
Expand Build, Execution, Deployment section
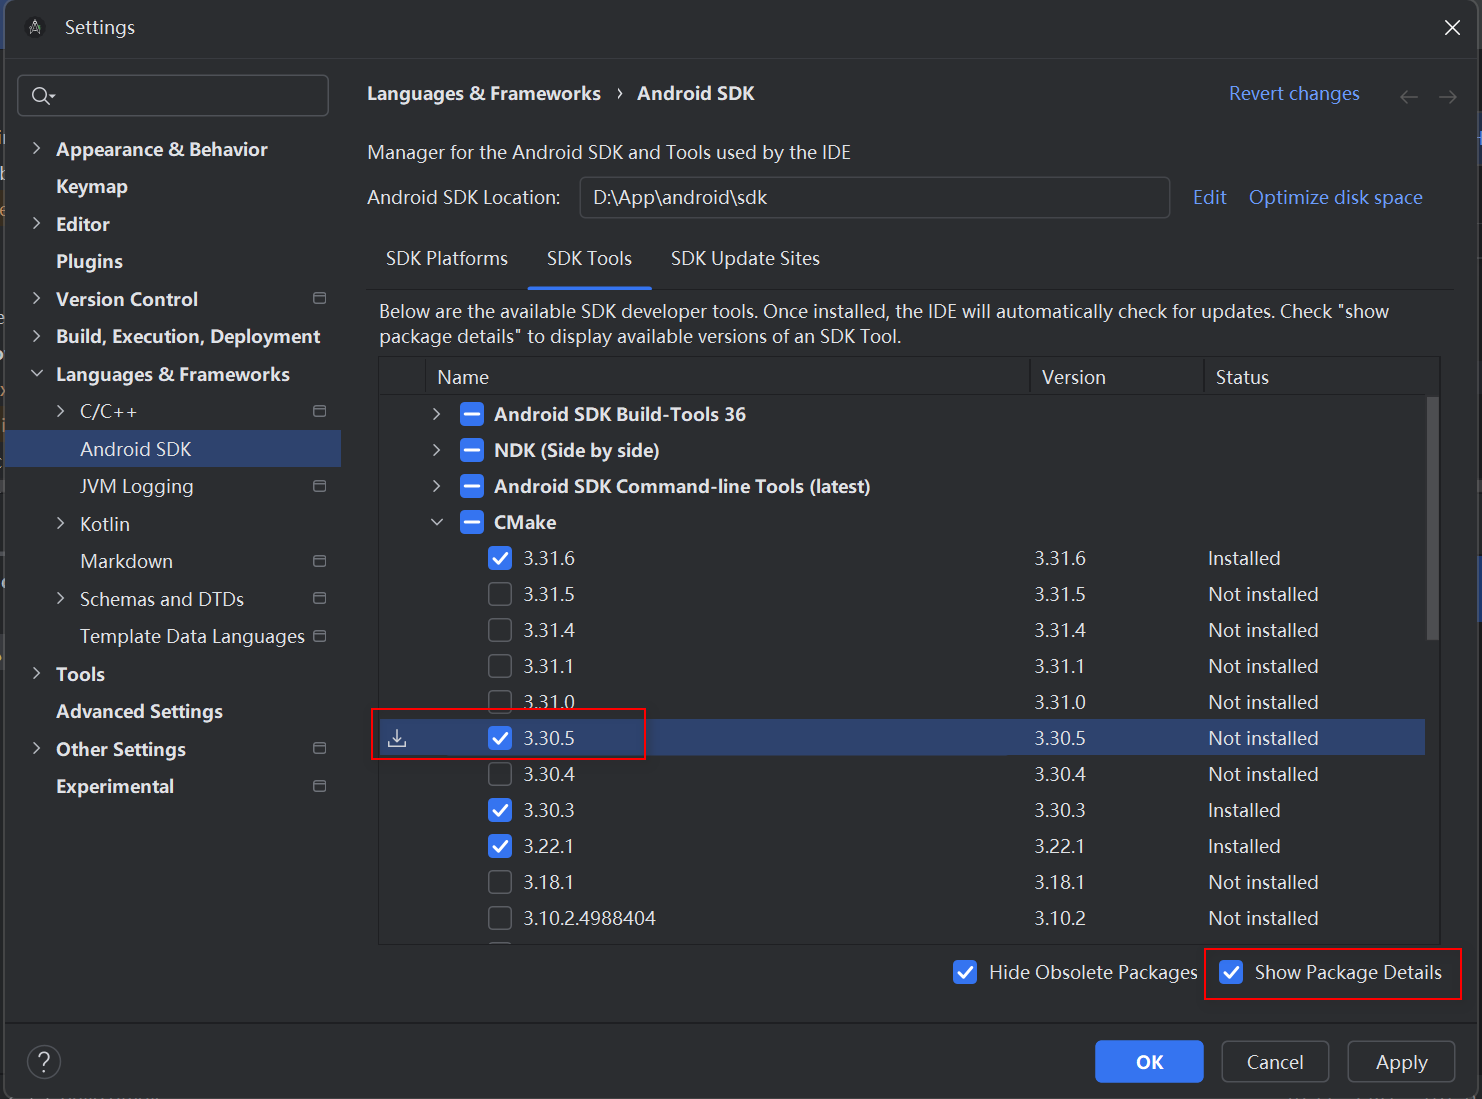[x=36, y=336]
